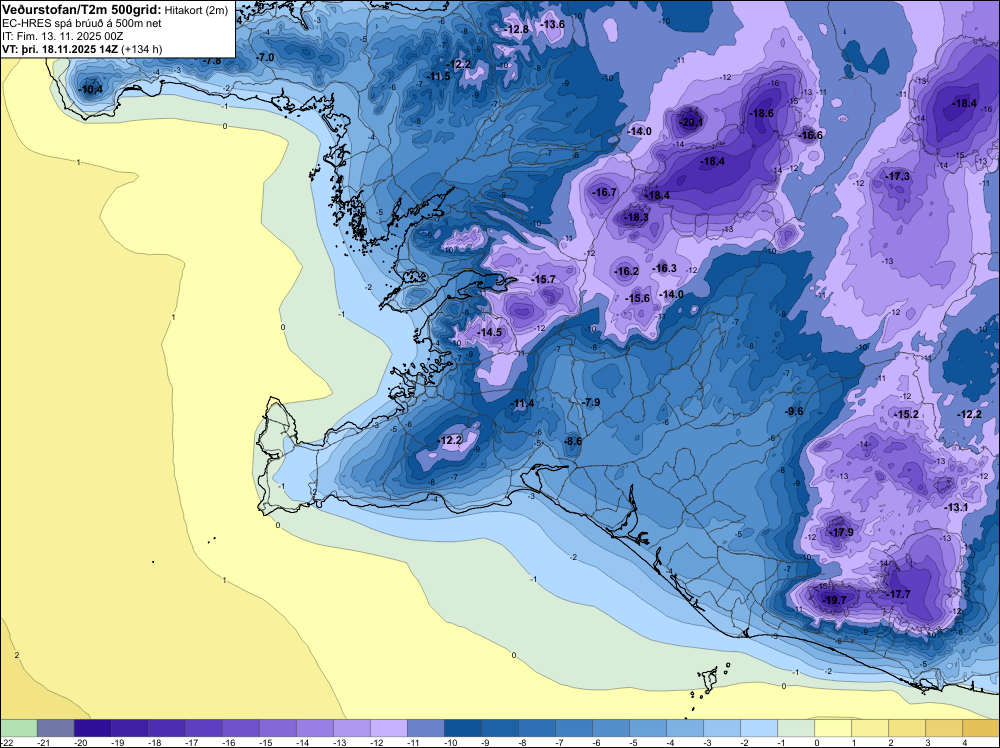Screen dimensions: 1000x748
Task: Click the -15 tick label on the legend
Action: [x=266, y=742]
